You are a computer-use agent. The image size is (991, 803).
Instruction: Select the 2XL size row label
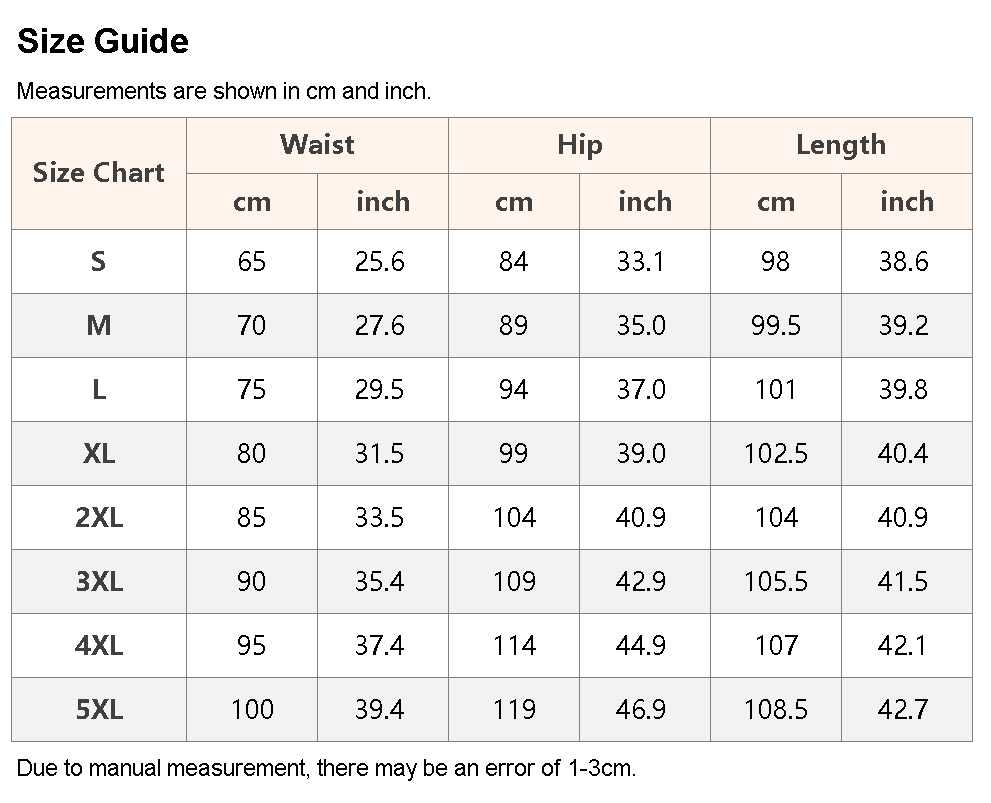pos(99,517)
